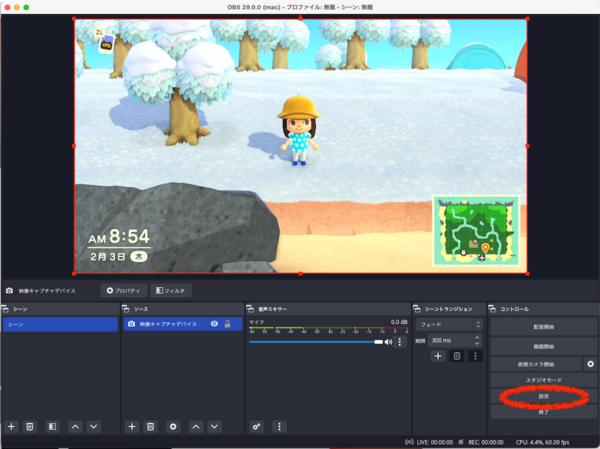Start streaming with 配信開始

click(x=544, y=327)
